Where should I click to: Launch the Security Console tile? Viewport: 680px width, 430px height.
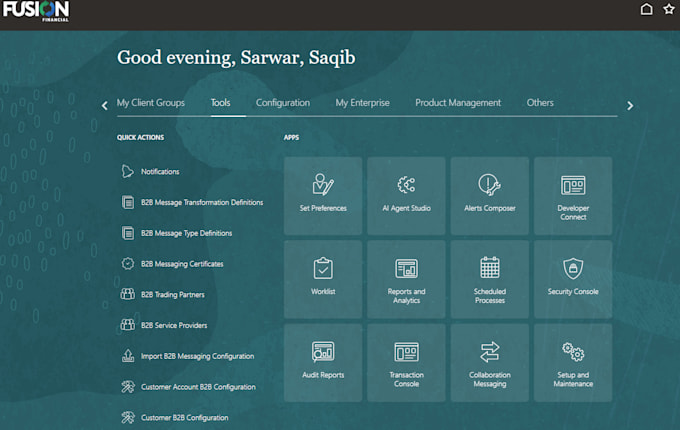coord(573,280)
